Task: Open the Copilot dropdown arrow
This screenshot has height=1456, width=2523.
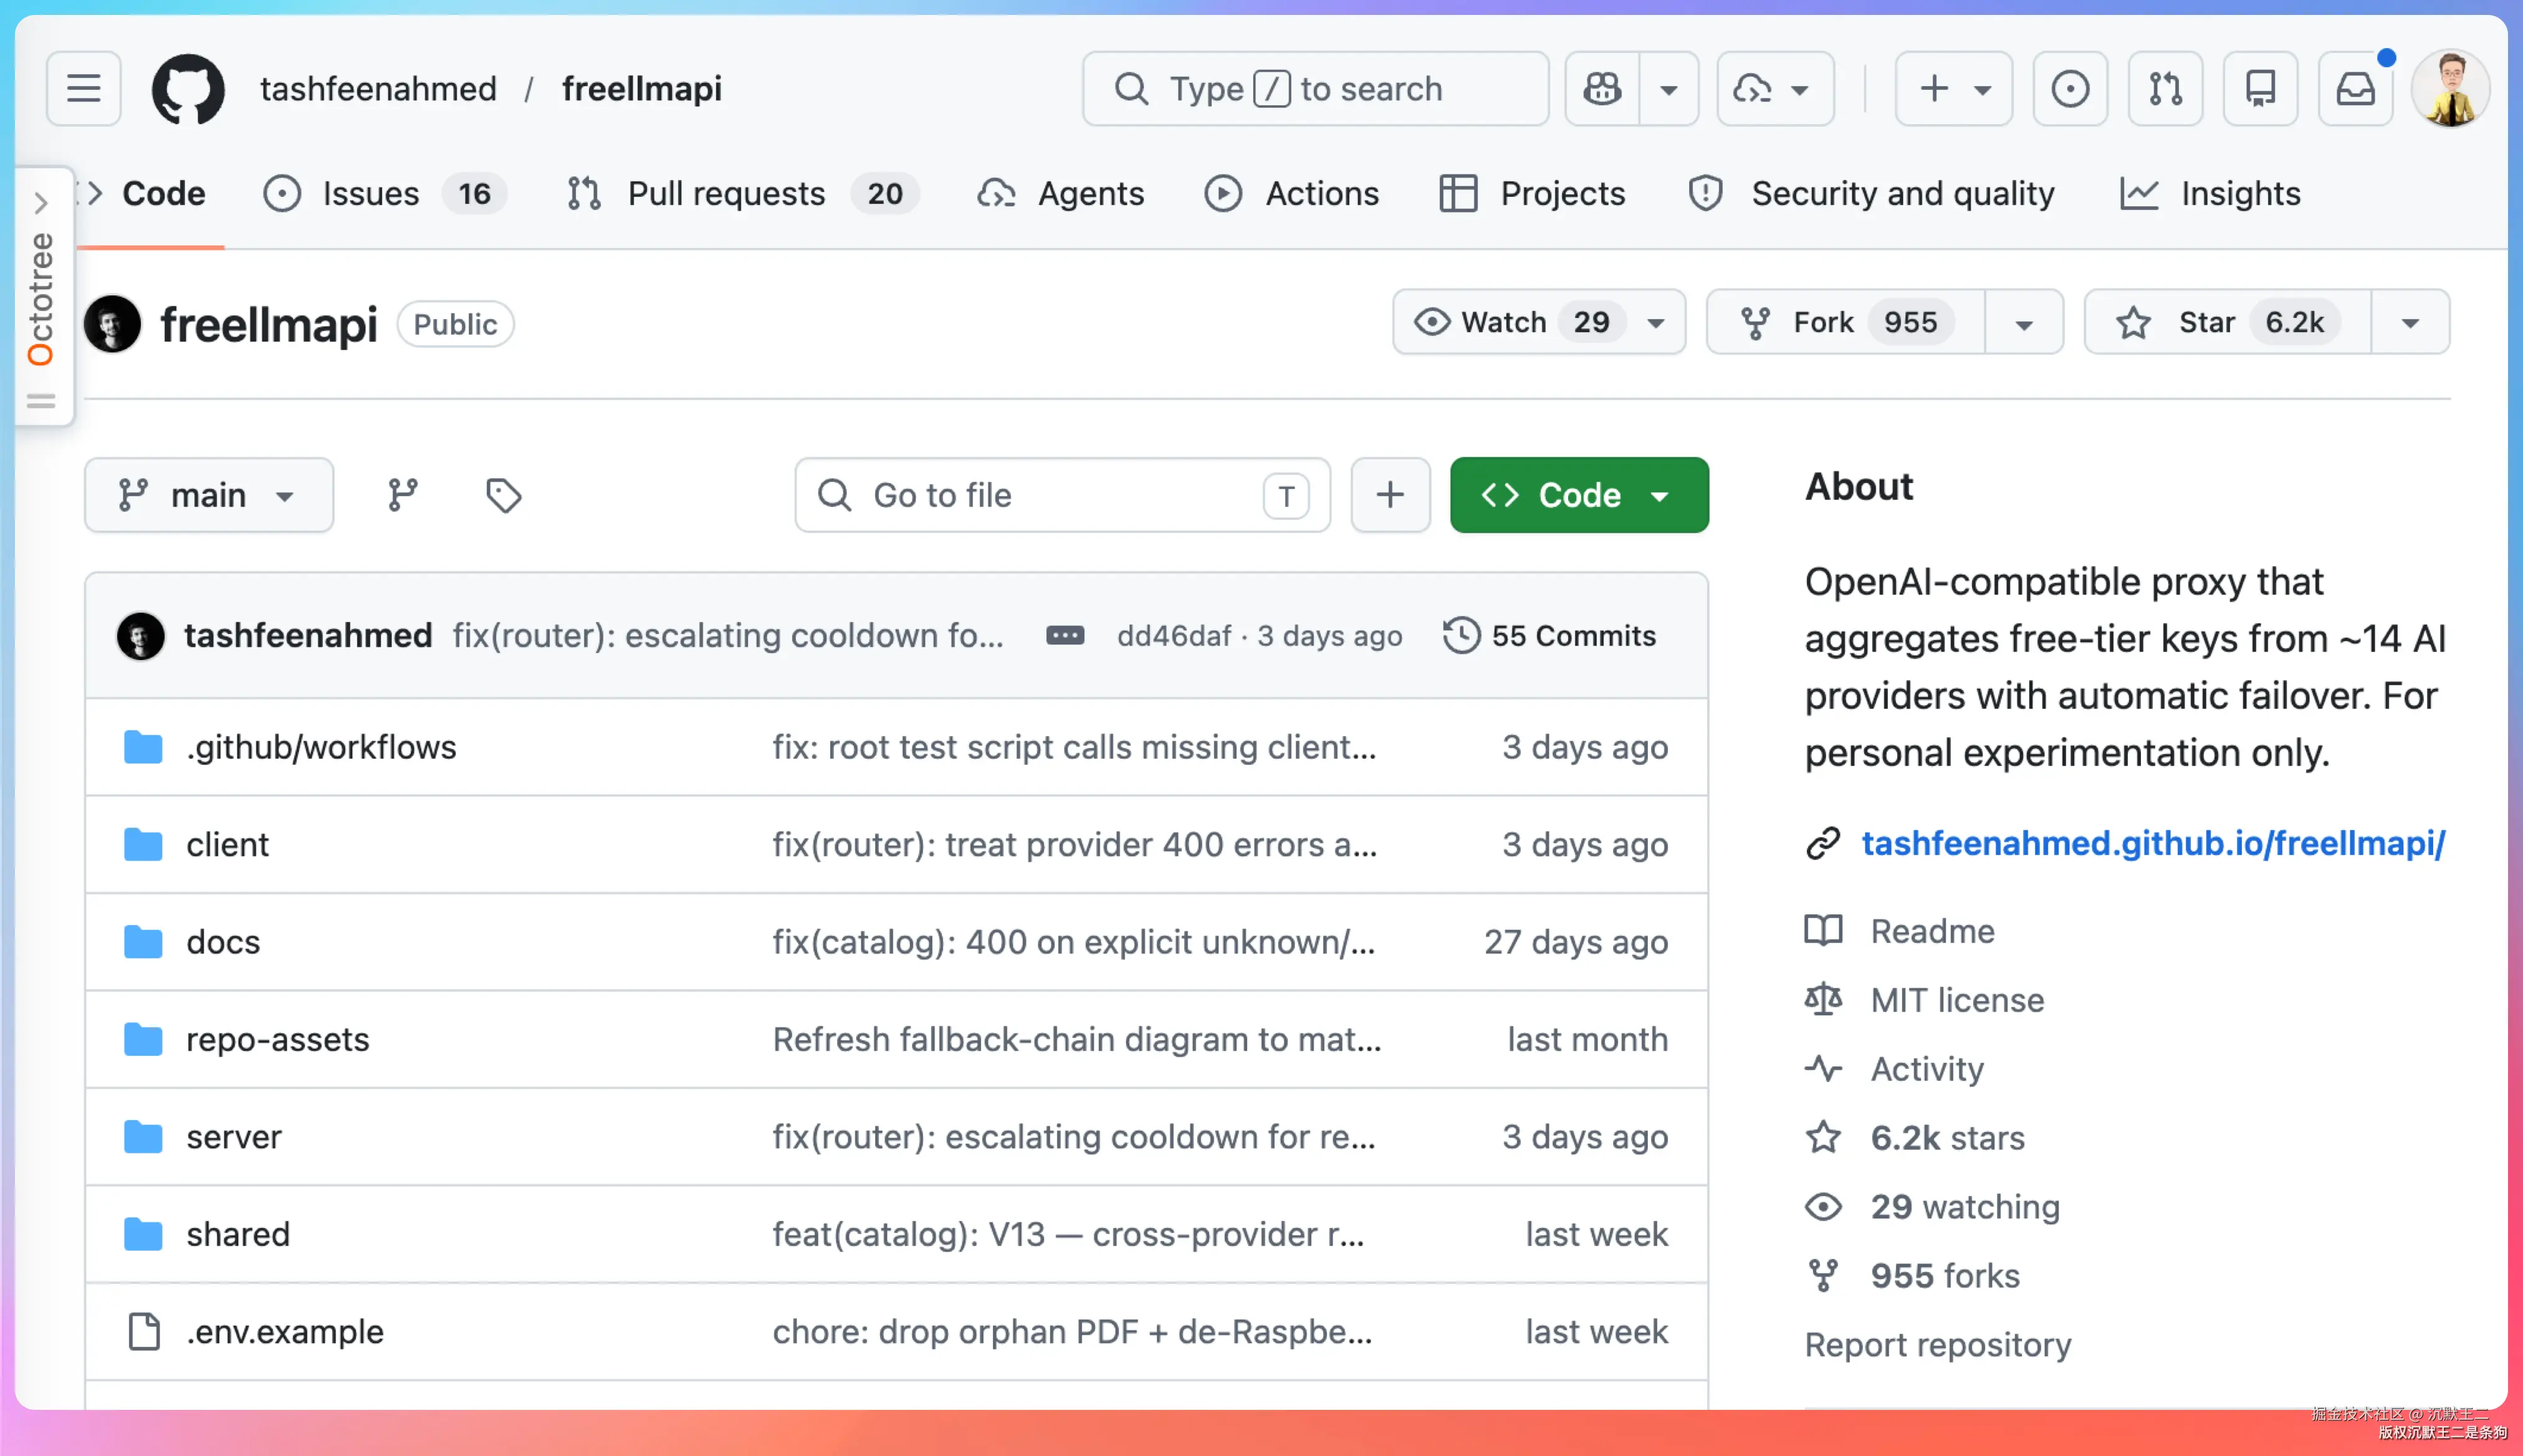Action: pyautogui.click(x=1668, y=89)
